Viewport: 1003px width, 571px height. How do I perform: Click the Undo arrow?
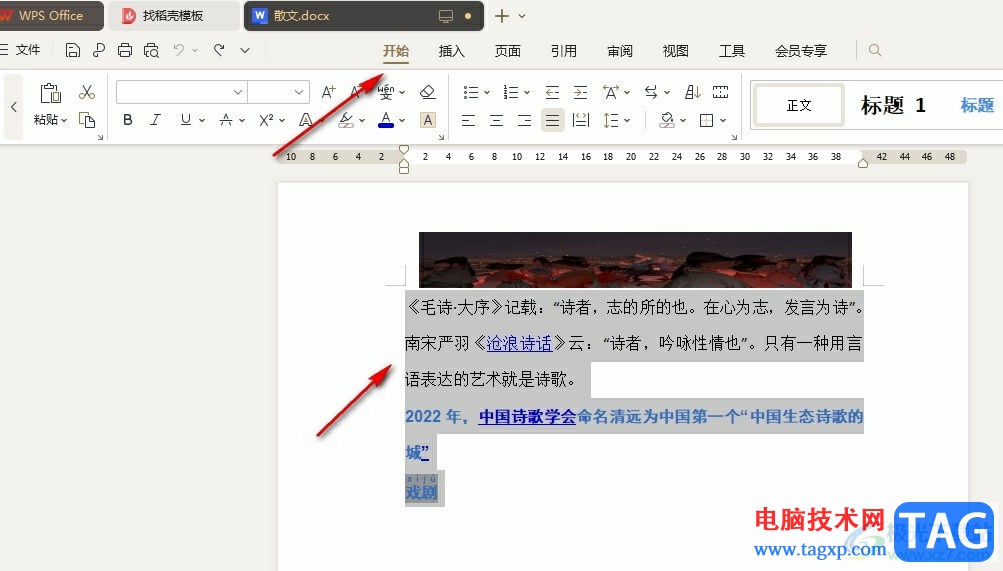(179, 50)
